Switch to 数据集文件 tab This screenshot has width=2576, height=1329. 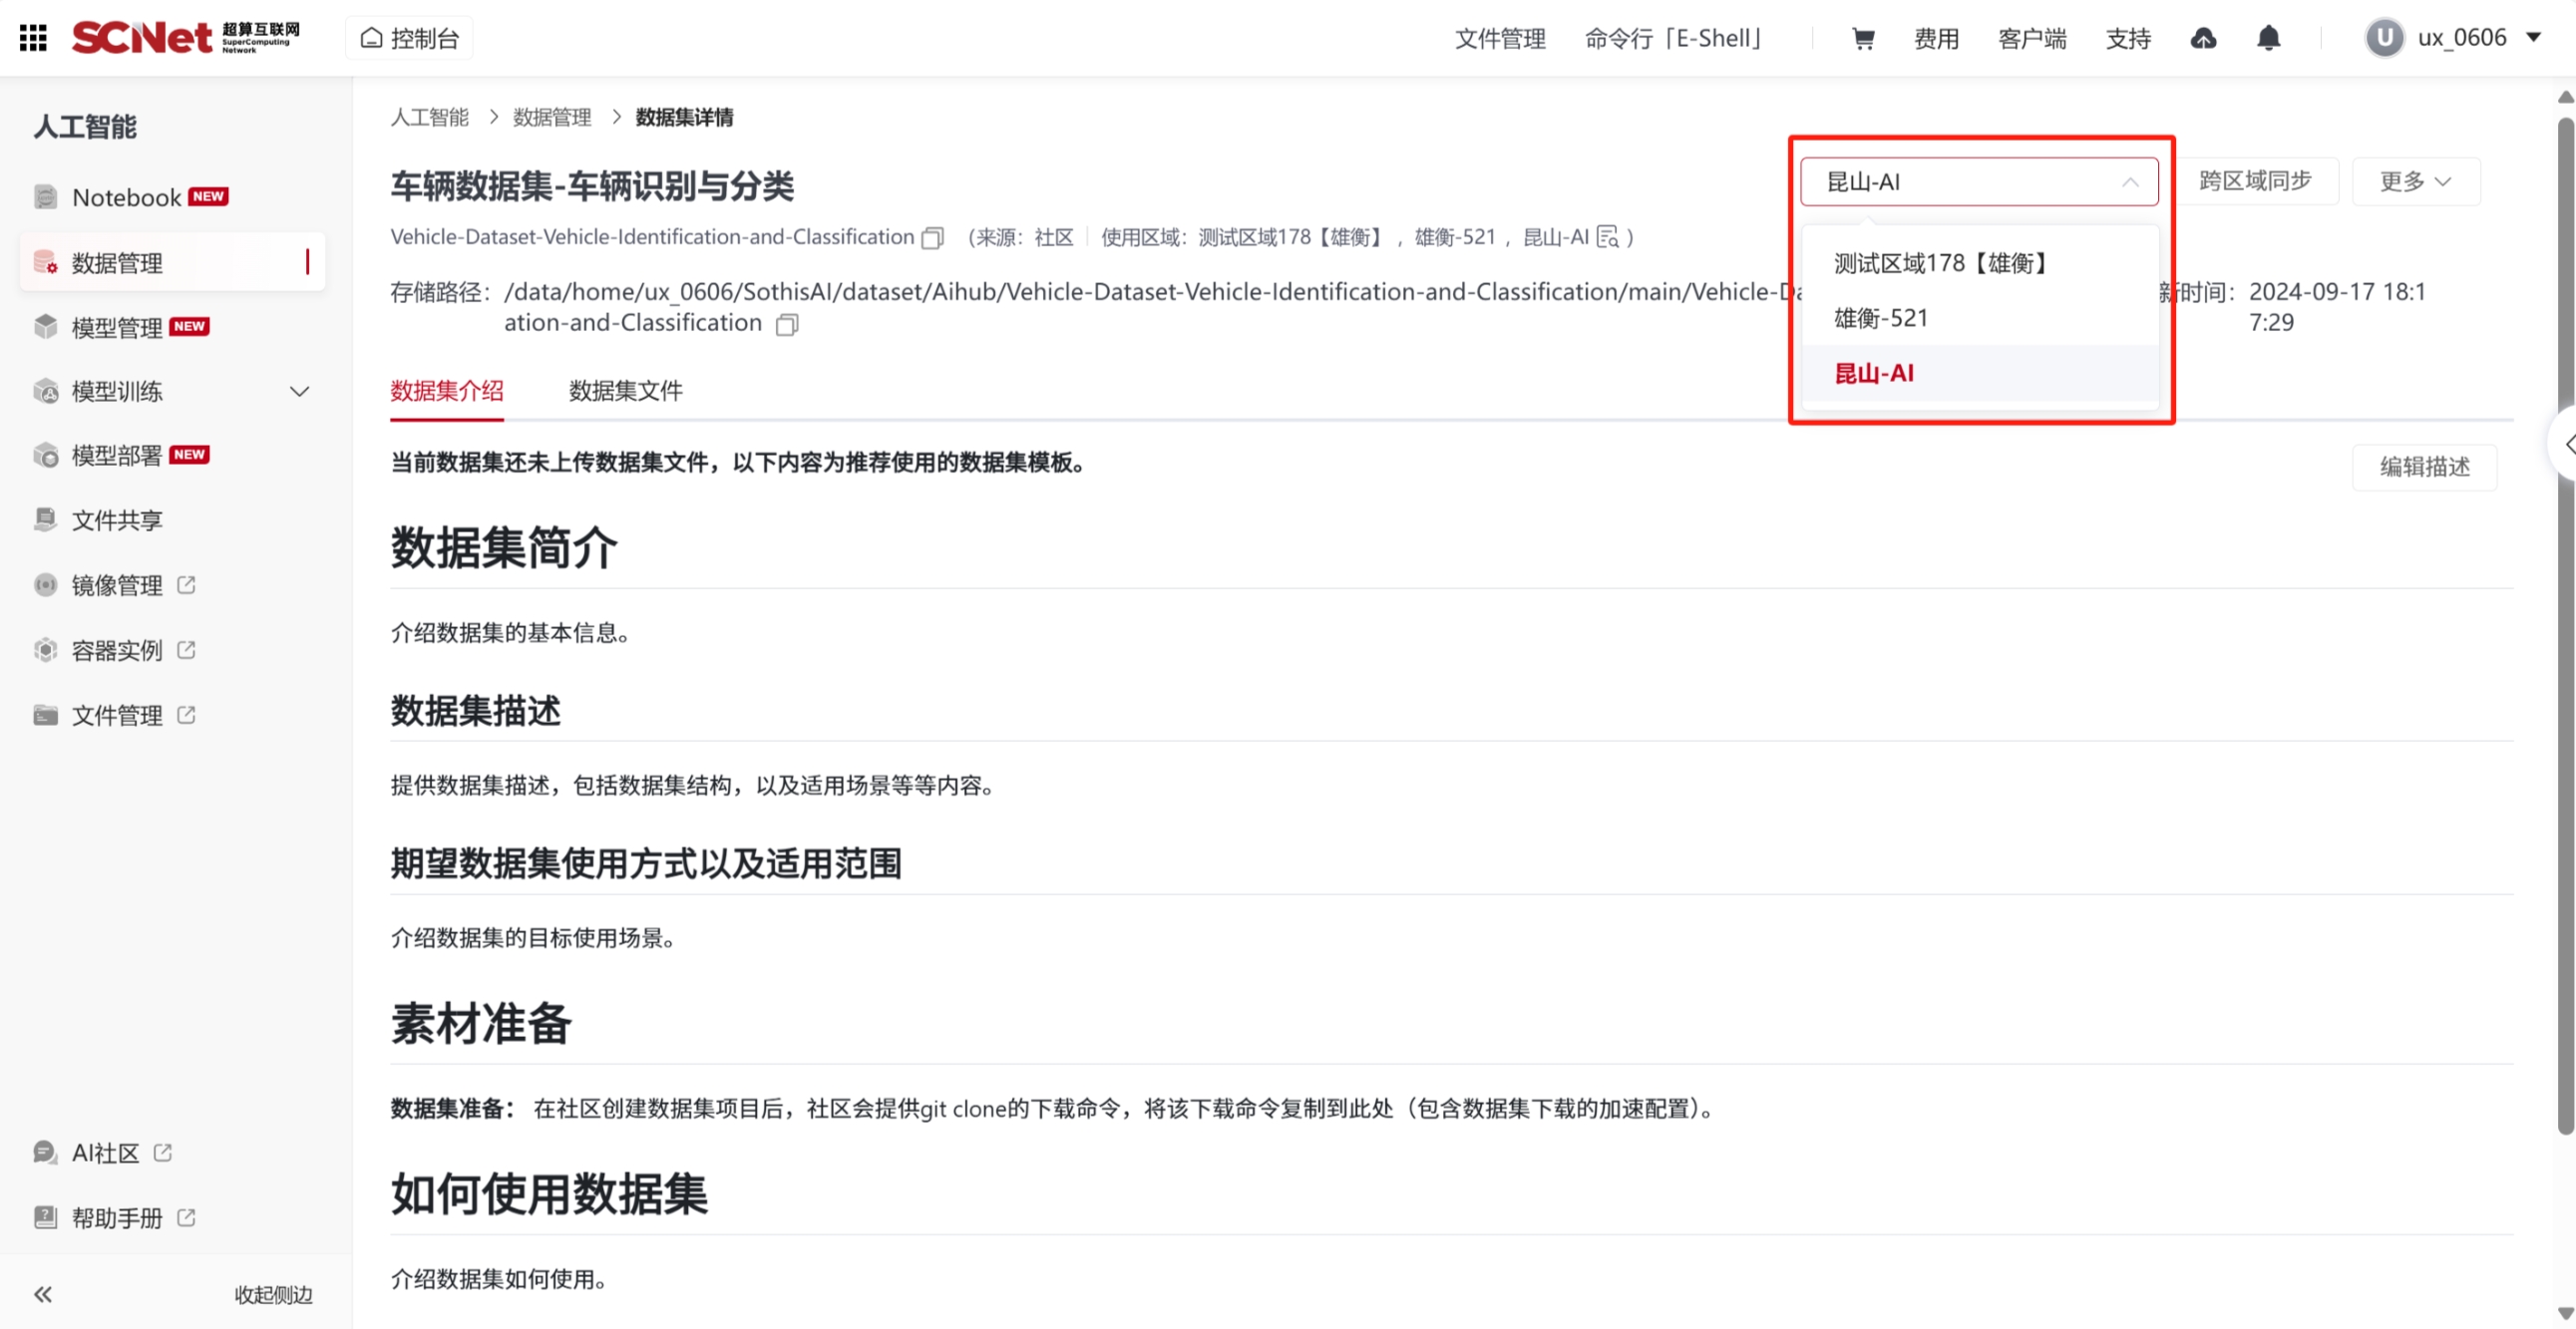pos(625,391)
